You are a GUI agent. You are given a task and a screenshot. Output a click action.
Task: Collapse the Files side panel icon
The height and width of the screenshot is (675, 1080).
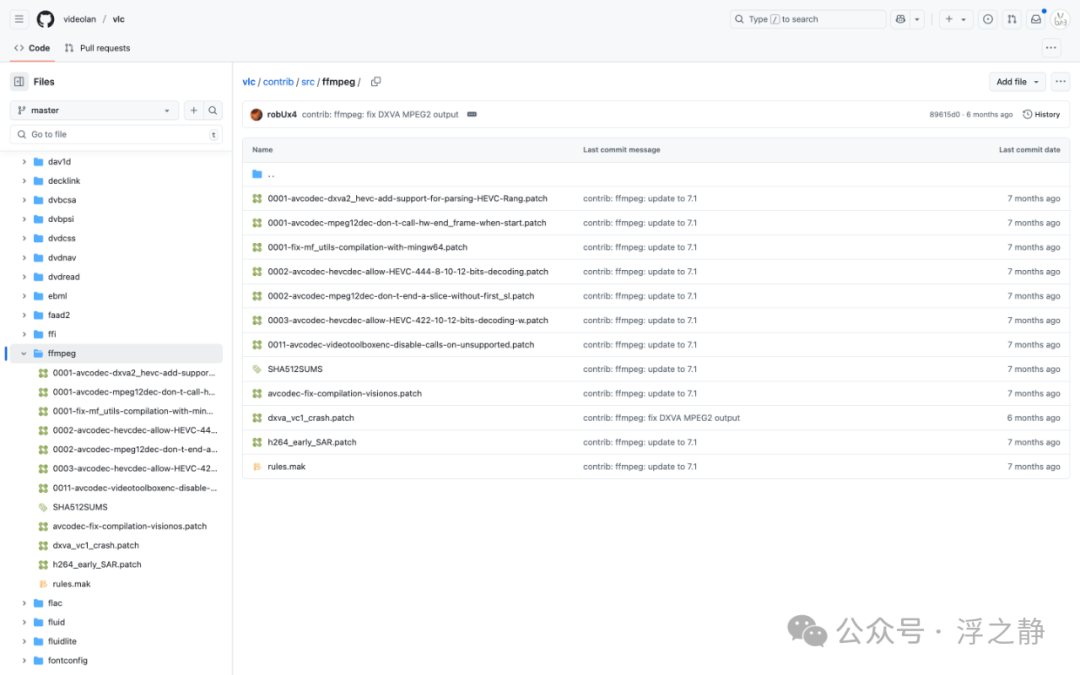(x=19, y=81)
